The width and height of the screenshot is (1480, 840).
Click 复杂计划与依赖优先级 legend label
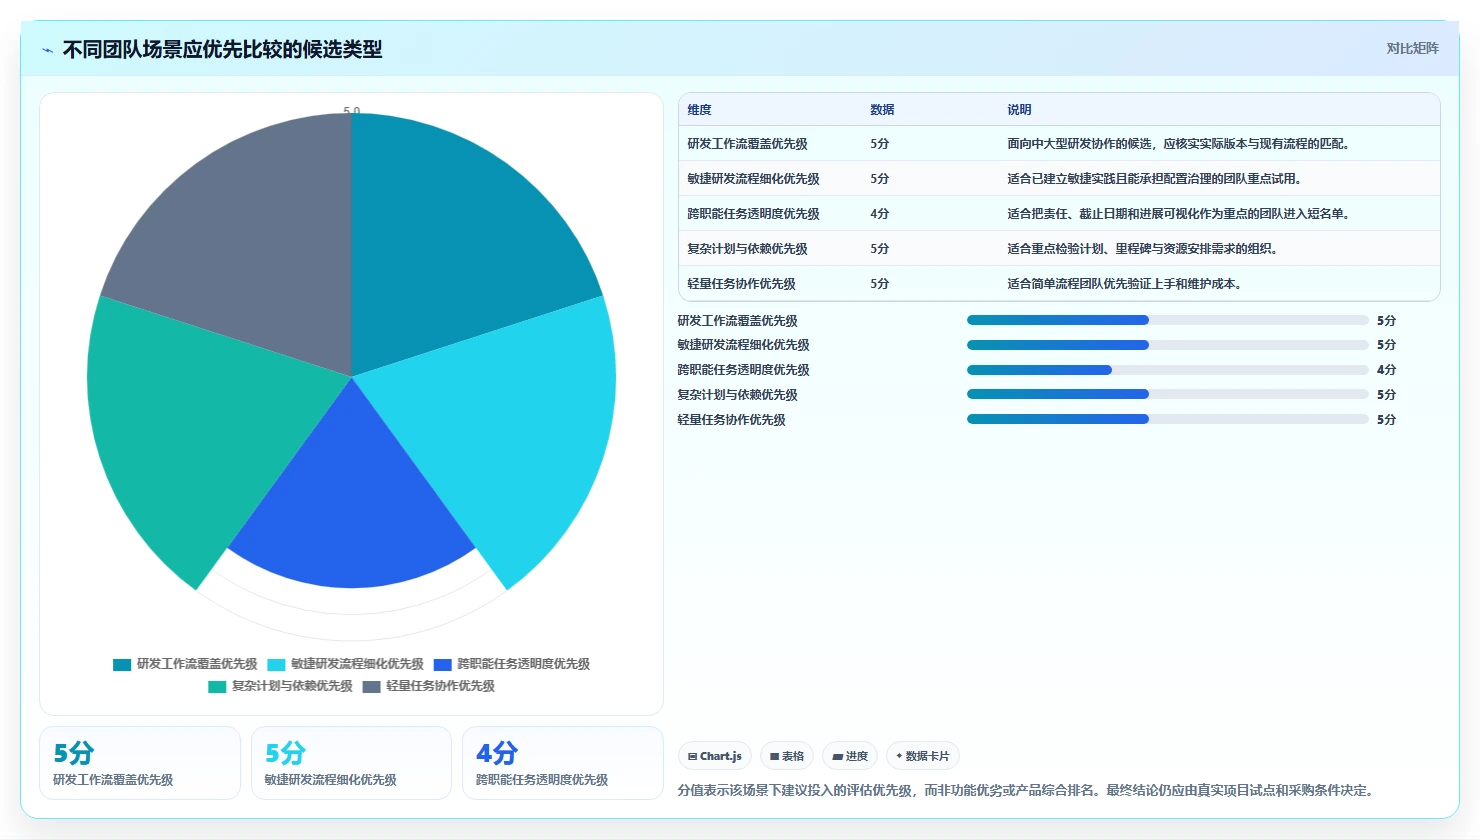tap(292, 686)
